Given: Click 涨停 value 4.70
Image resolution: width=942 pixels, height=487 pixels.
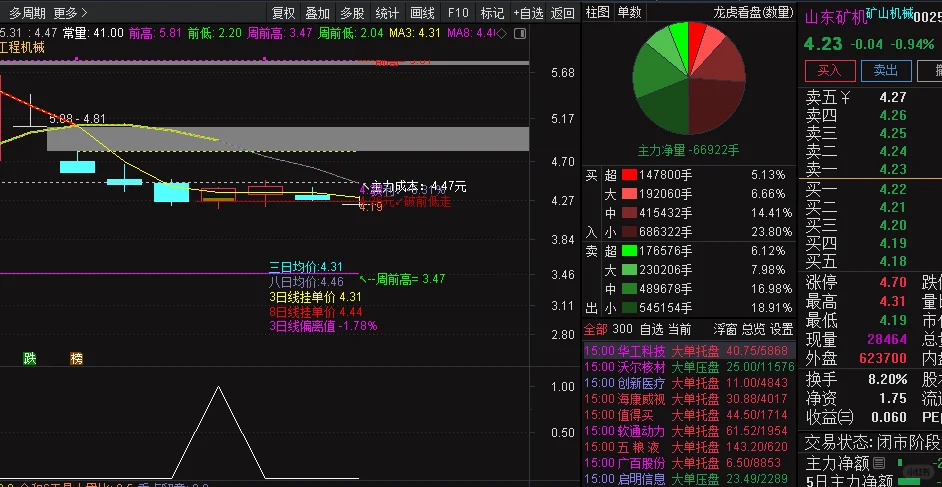Looking at the screenshot, I should [893, 282].
